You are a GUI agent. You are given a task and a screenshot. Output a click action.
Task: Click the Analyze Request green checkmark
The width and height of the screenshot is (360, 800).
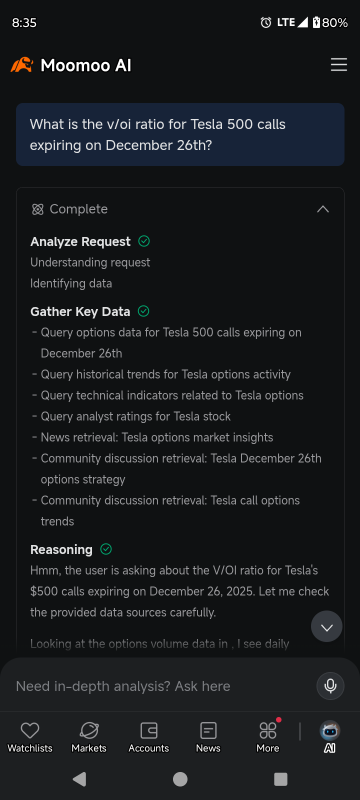pos(144,241)
